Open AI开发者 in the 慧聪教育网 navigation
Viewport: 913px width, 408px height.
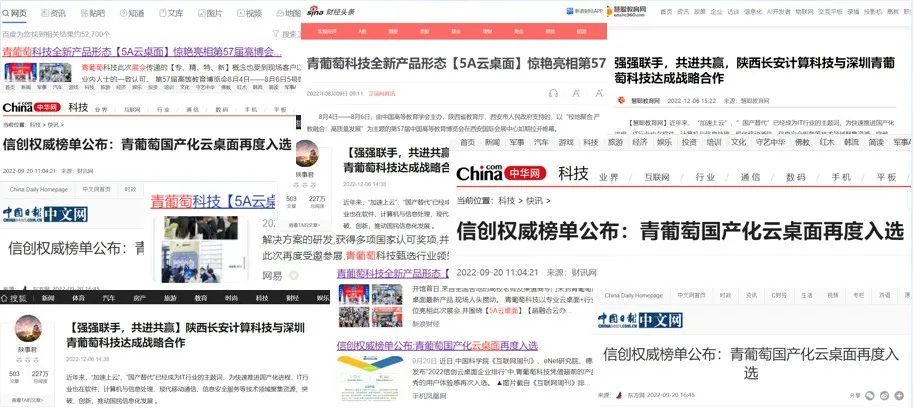click(779, 11)
